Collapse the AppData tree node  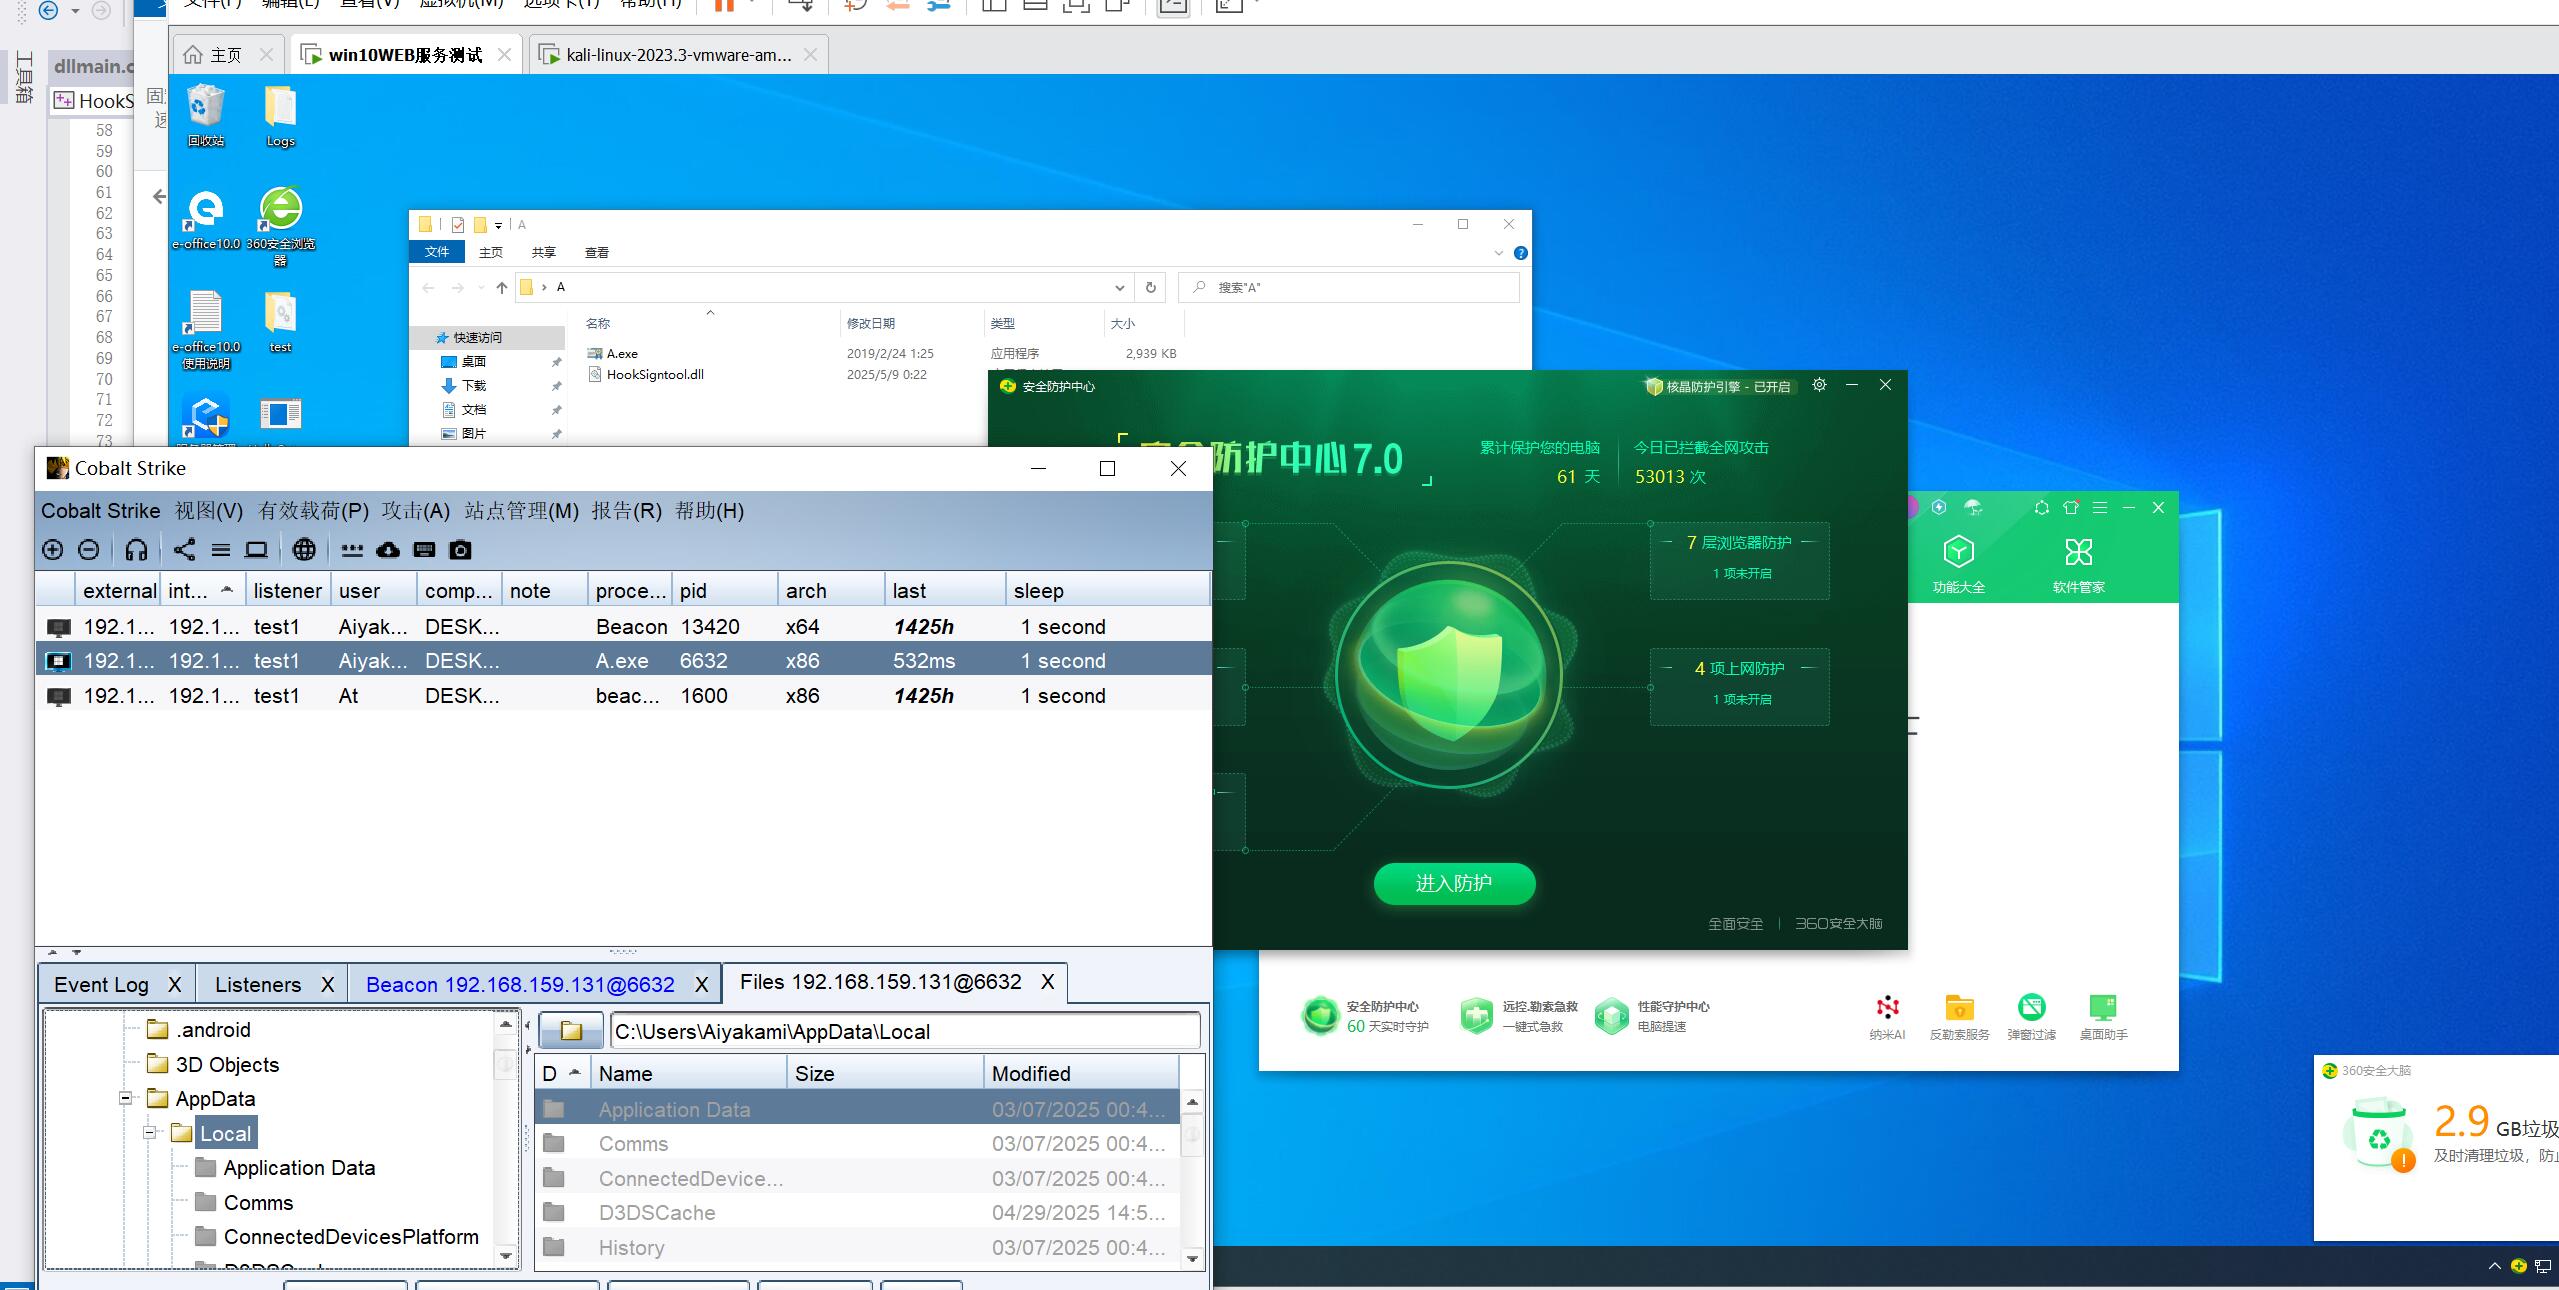click(x=126, y=1098)
